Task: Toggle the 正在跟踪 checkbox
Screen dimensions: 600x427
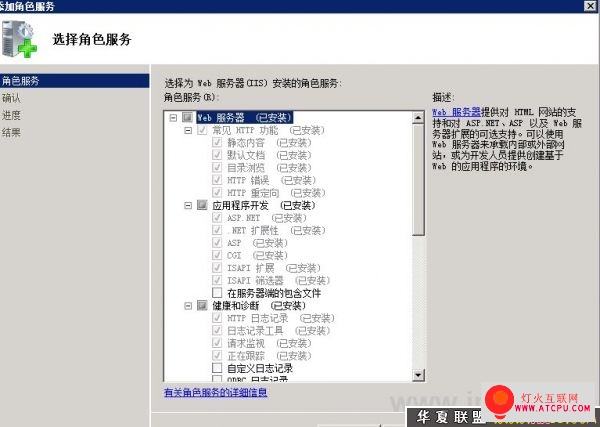Action: tap(217, 355)
